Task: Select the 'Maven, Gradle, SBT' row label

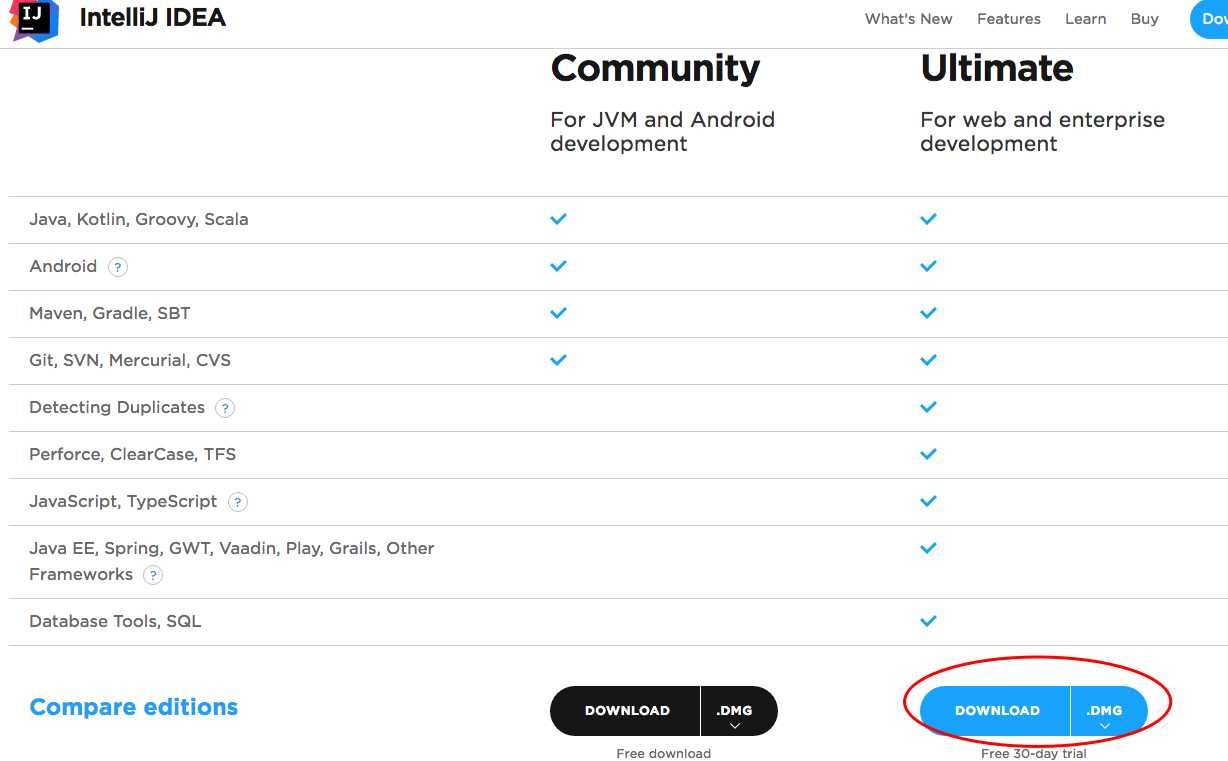Action: point(110,314)
